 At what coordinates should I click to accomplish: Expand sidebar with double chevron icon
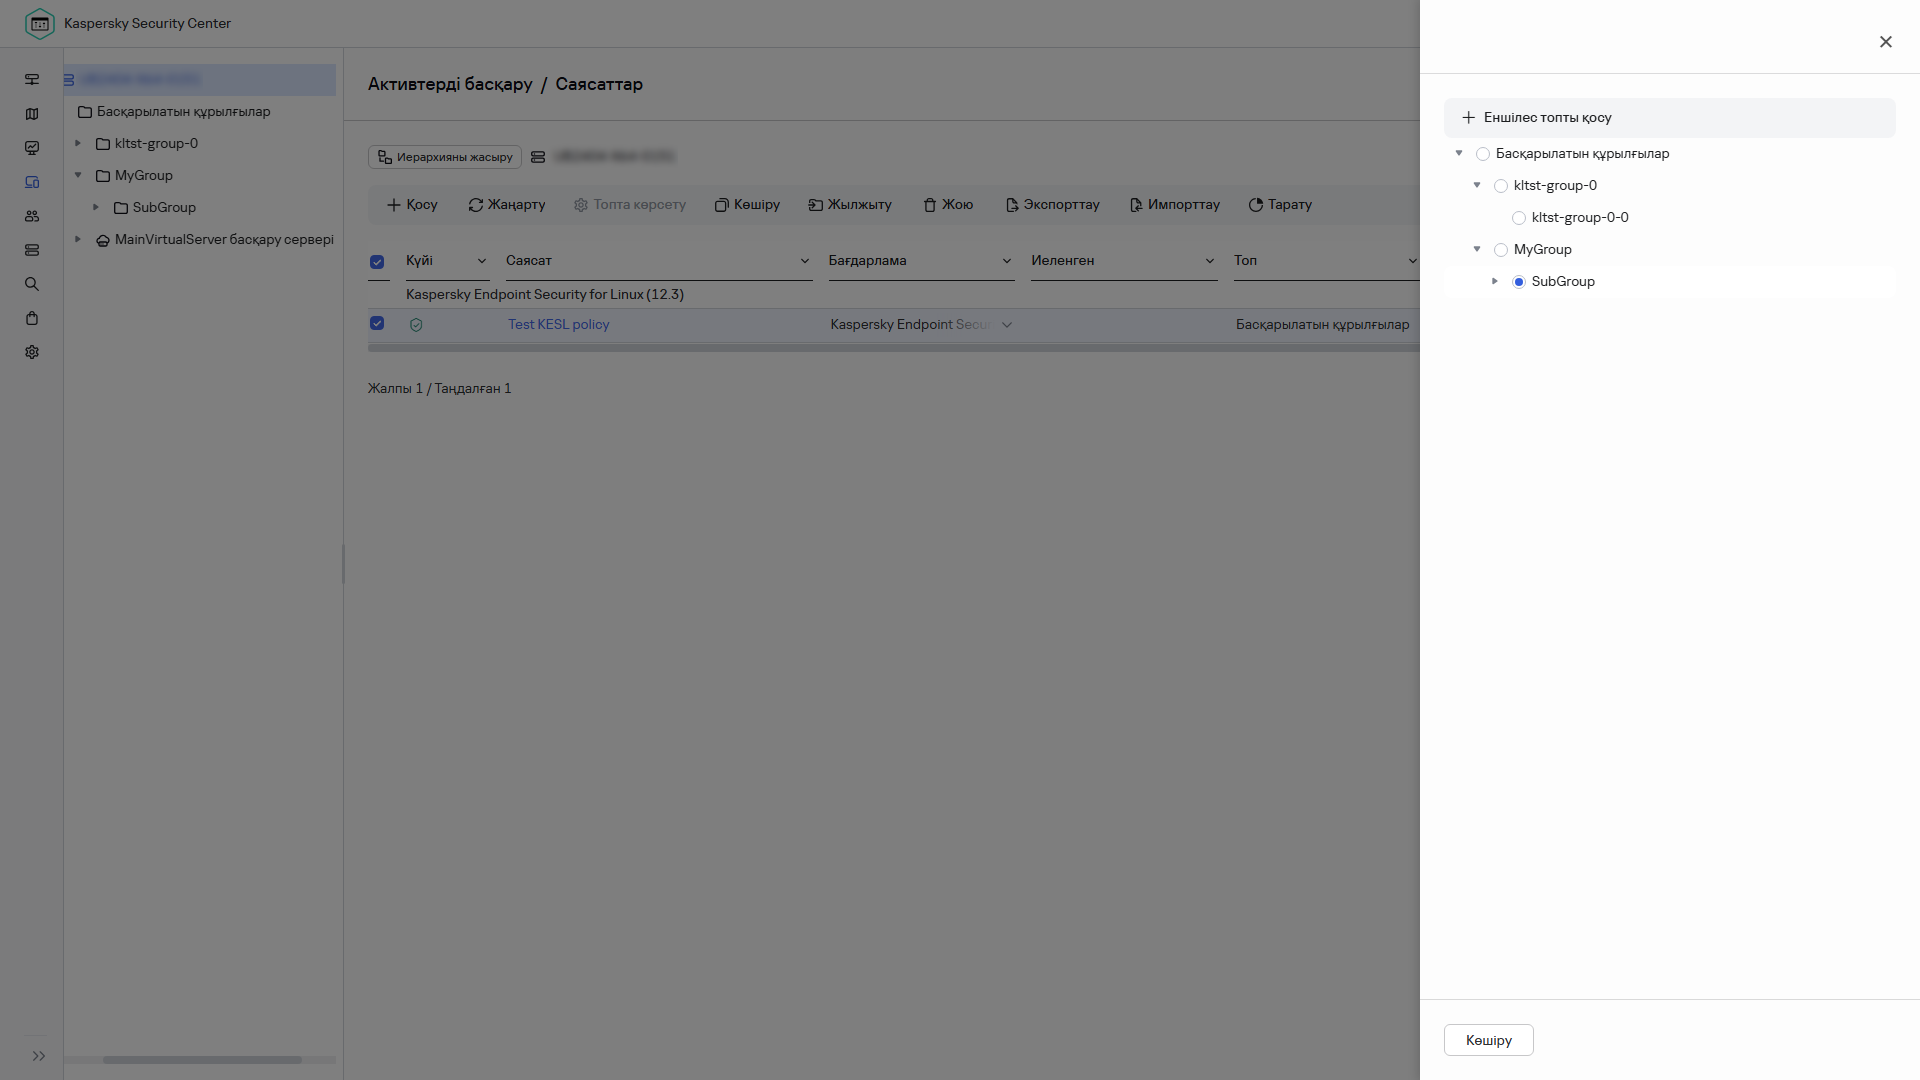pos(39,1056)
